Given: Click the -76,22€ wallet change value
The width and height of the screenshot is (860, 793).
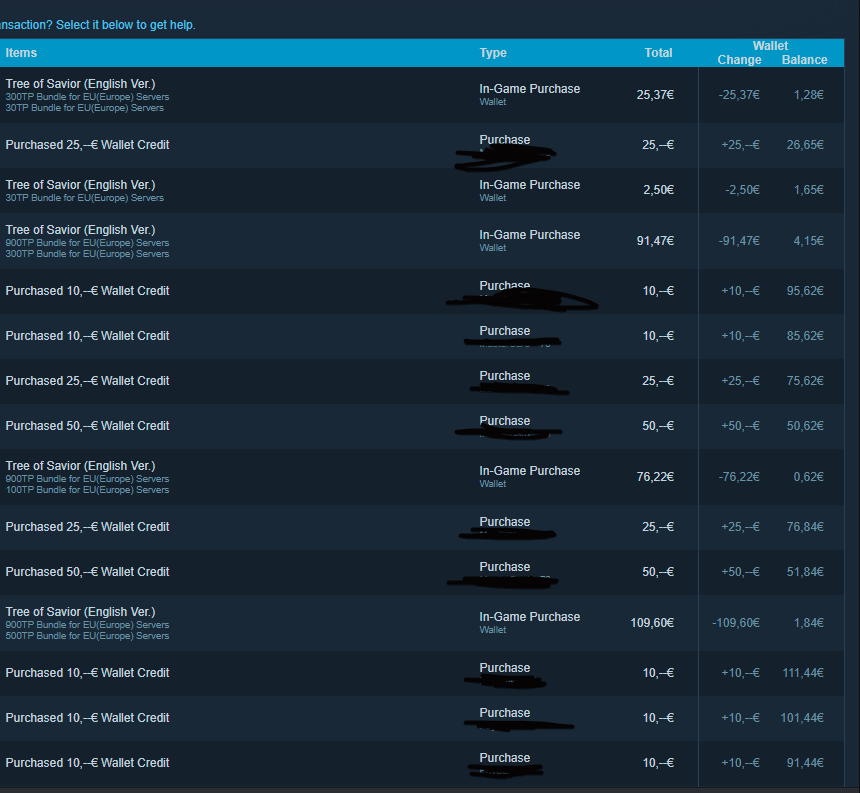Looking at the screenshot, I should 739,477.
